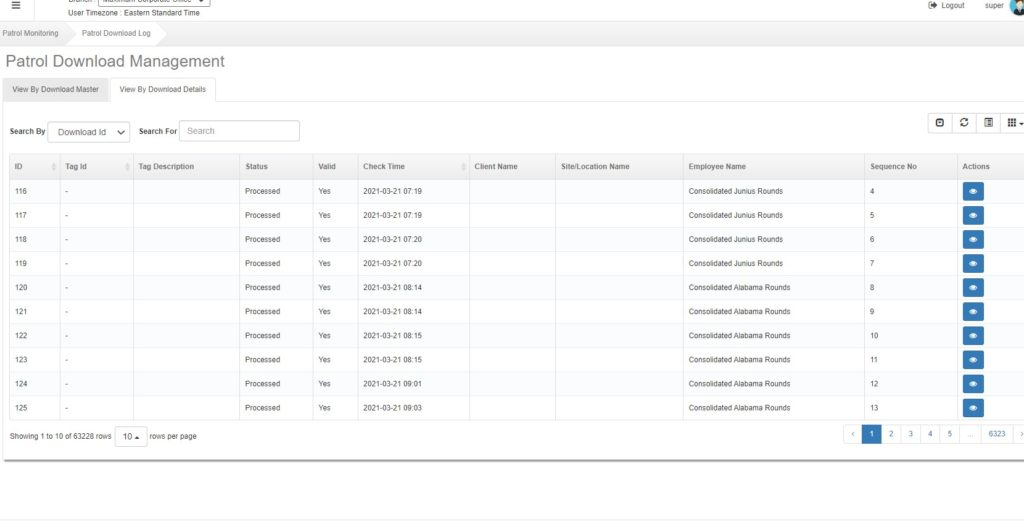Click the user avatar icon
Screen dimensions: 1024x532
pyautogui.click(x=1017, y=7)
